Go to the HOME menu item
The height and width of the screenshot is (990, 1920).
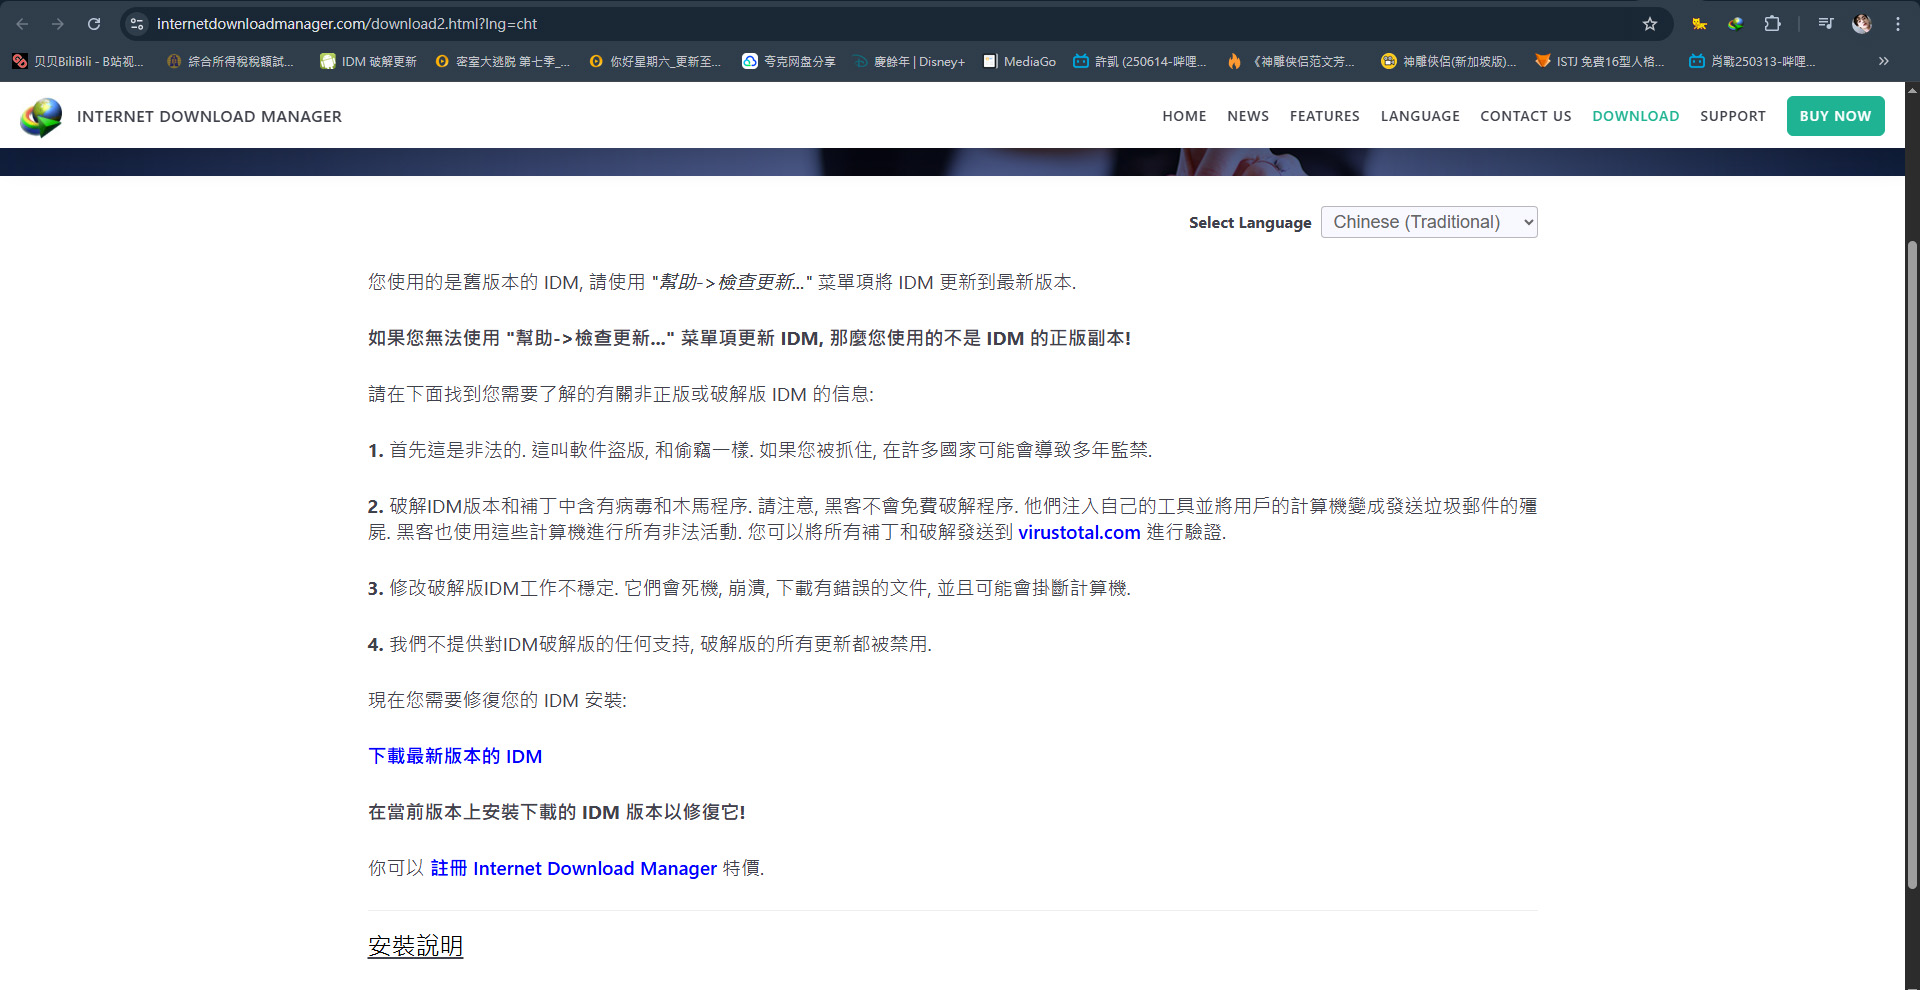click(1184, 116)
